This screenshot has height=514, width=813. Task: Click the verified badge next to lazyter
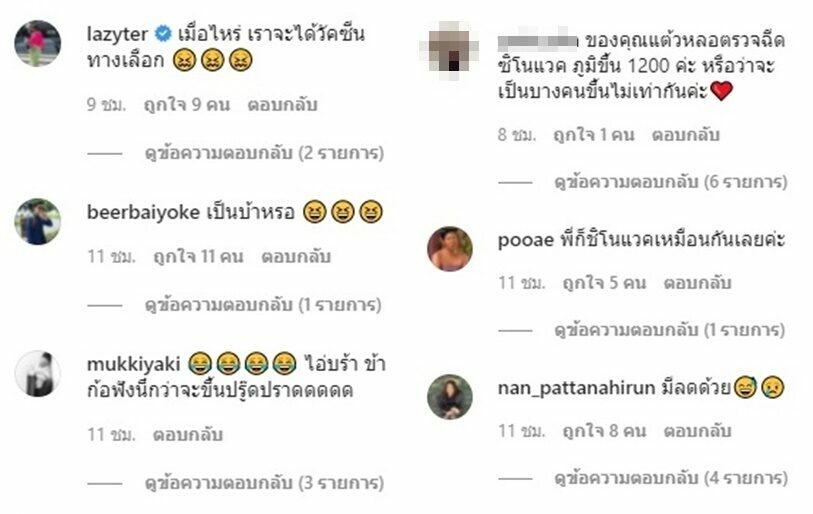(163, 34)
